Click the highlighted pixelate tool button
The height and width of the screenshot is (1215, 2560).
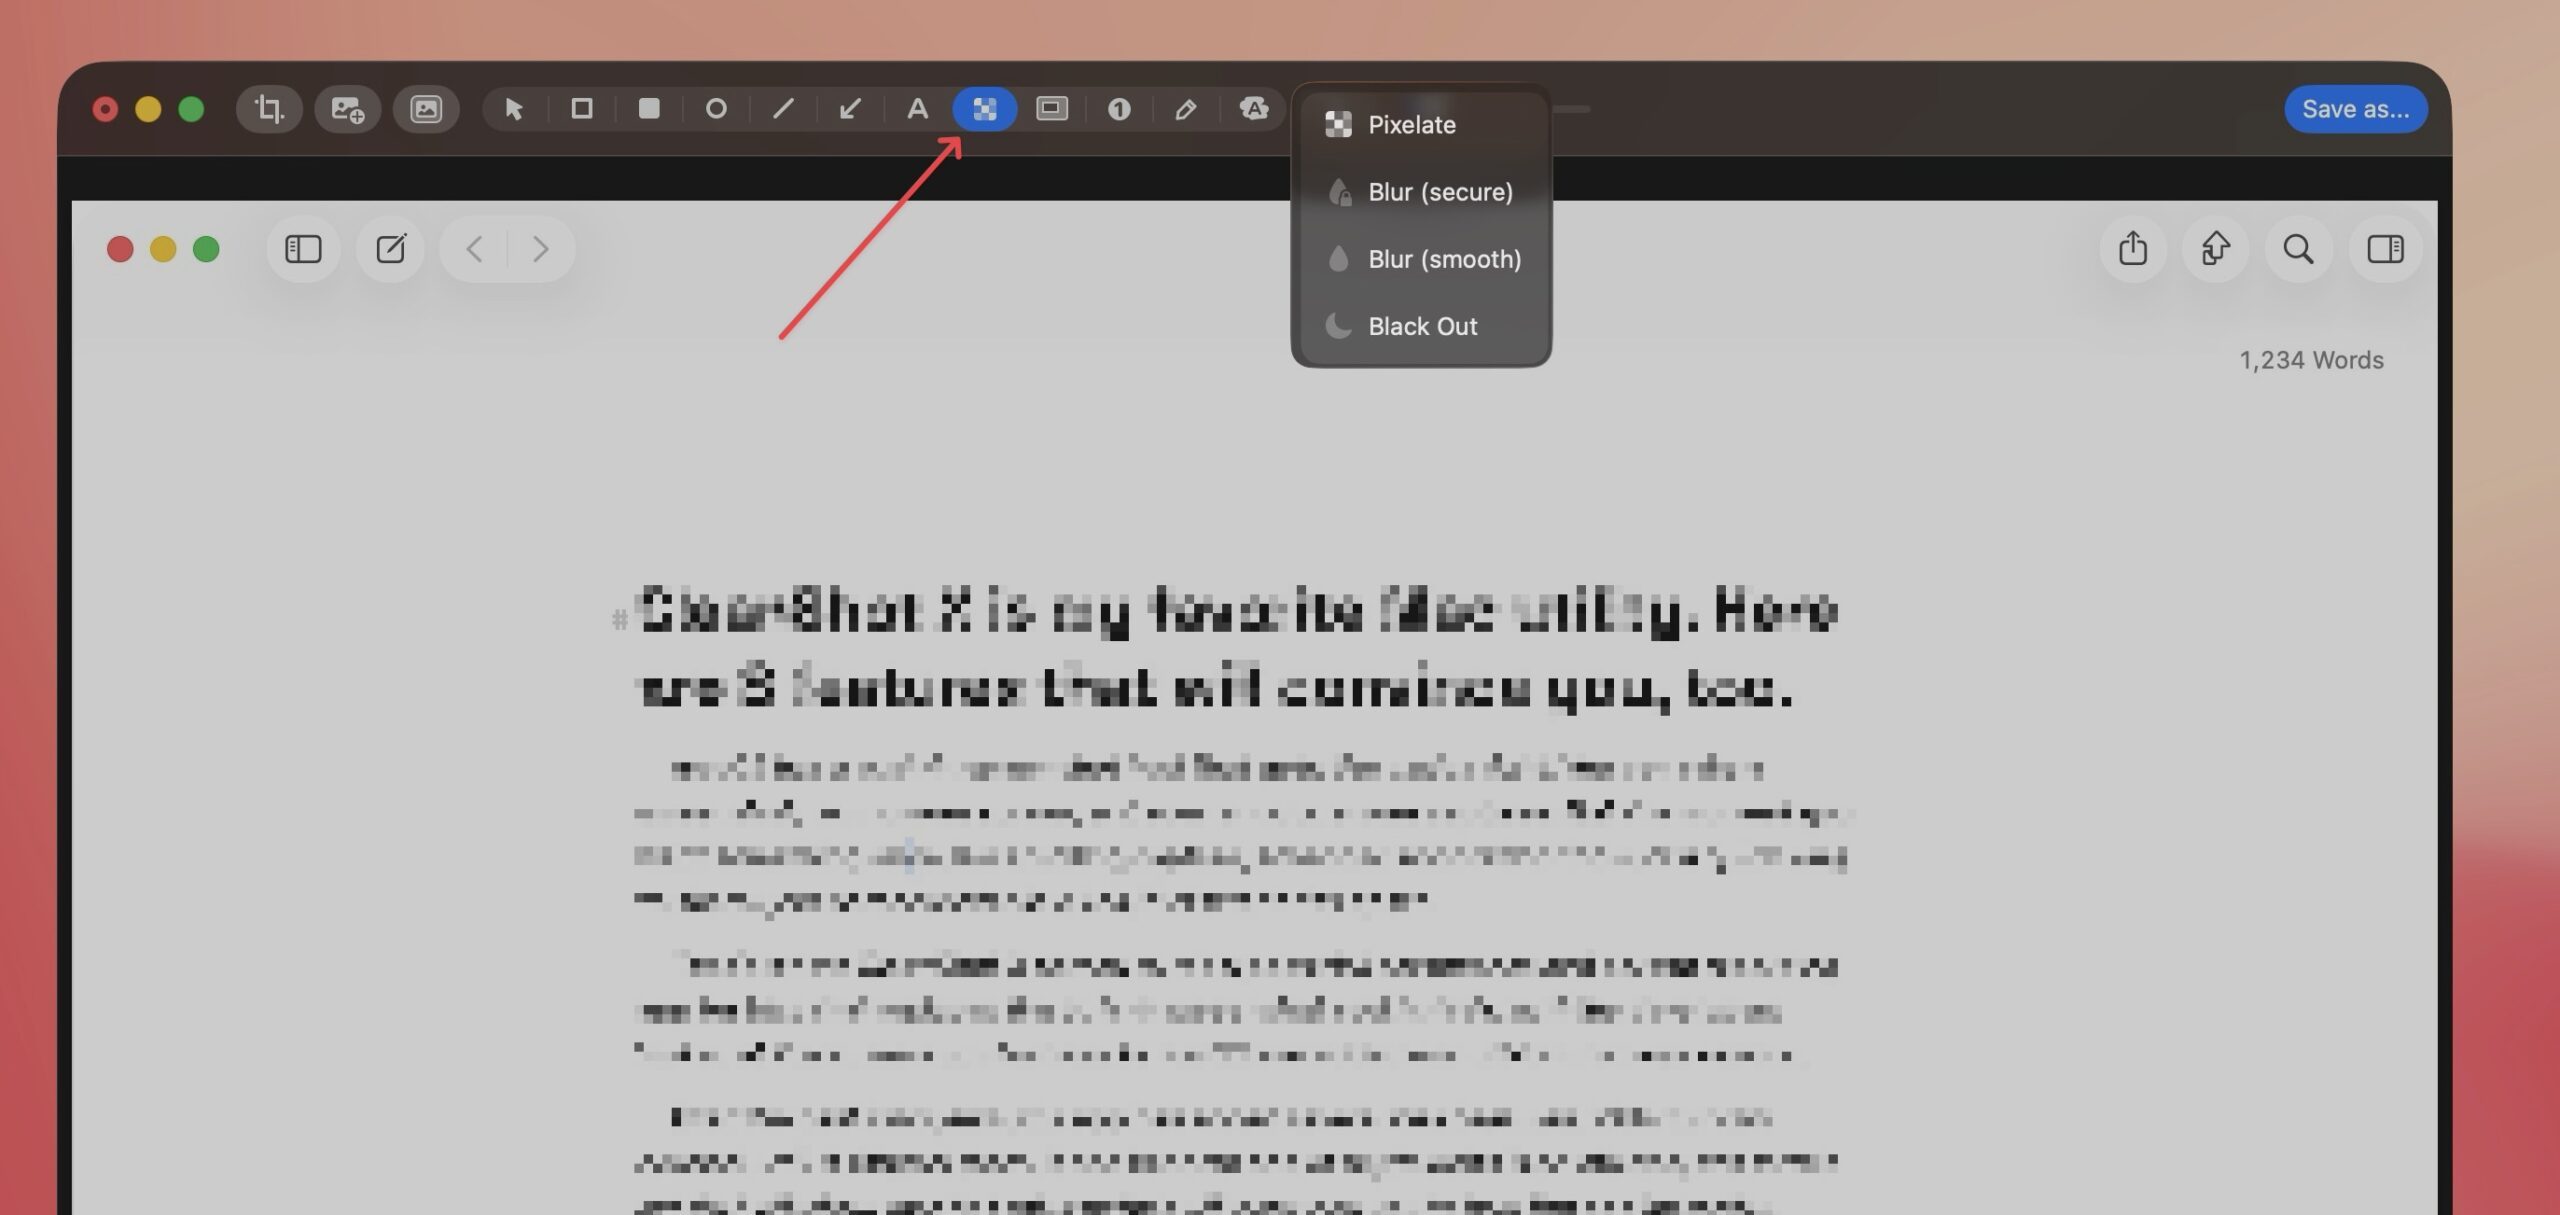pos(984,108)
